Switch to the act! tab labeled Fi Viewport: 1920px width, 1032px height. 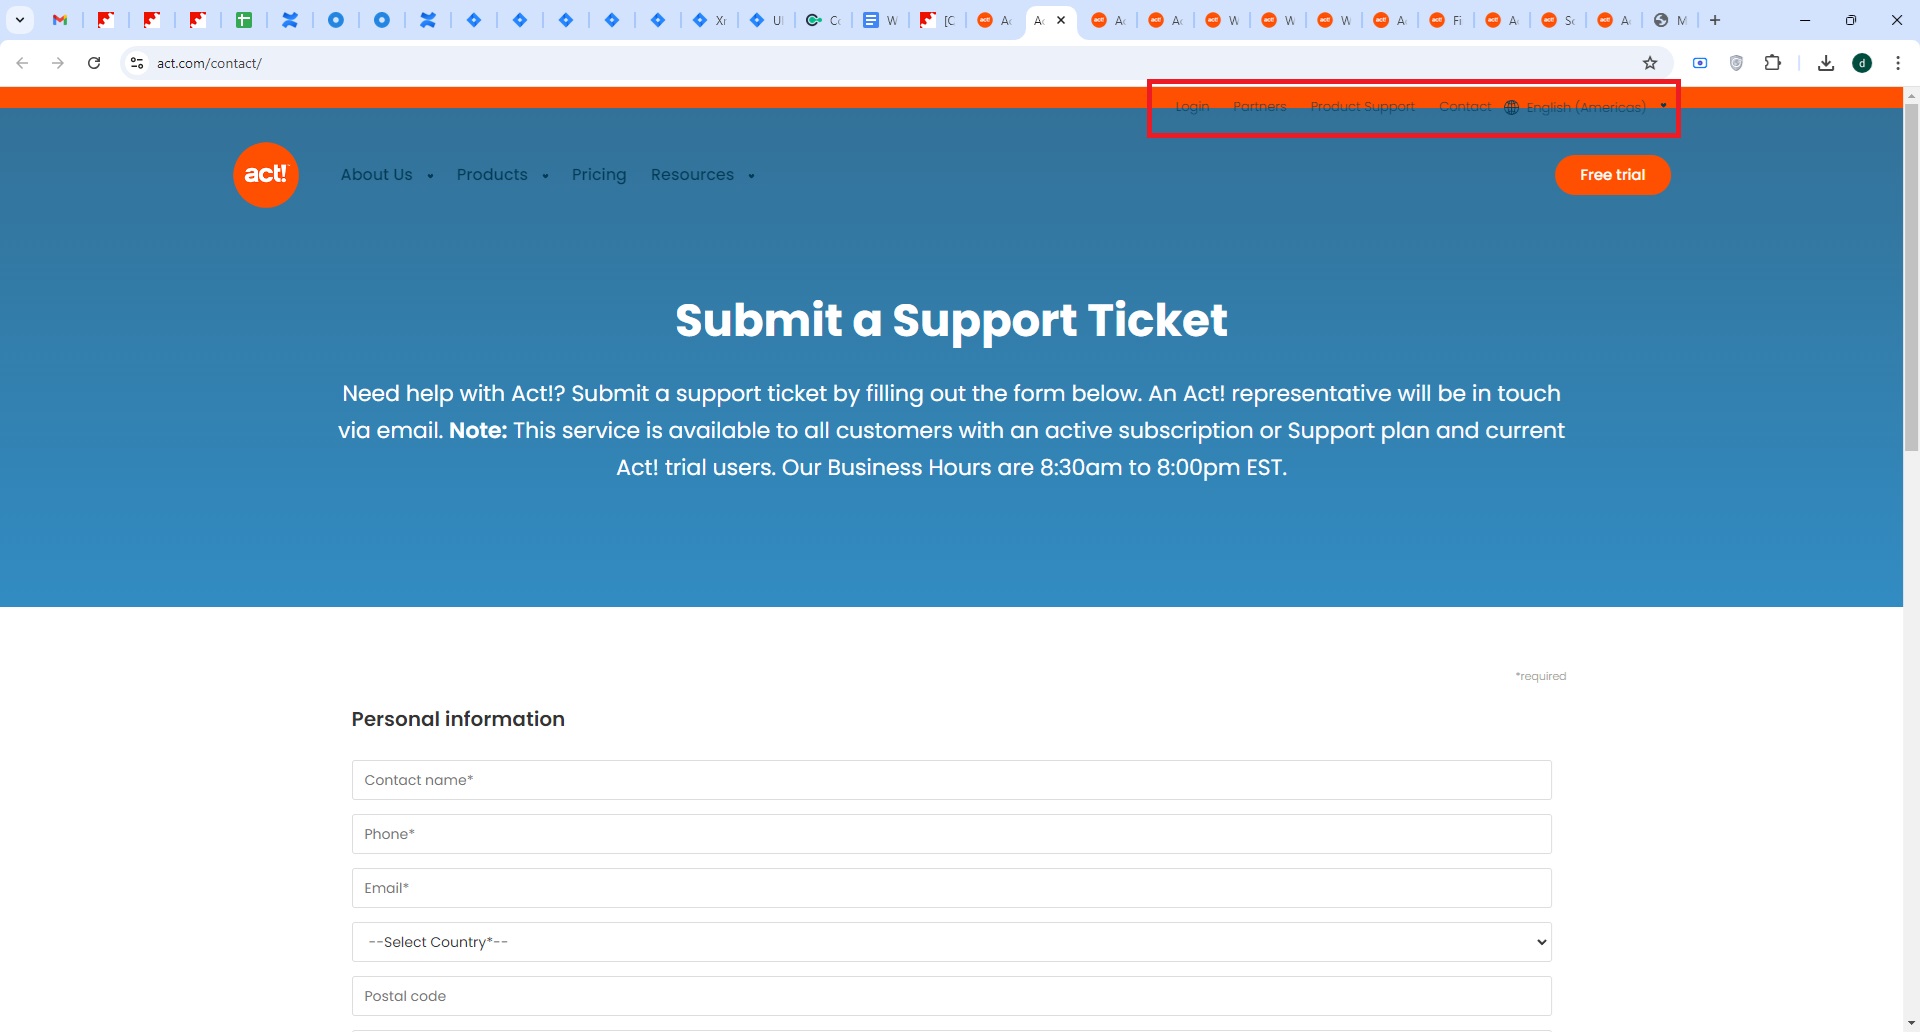point(1446,20)
